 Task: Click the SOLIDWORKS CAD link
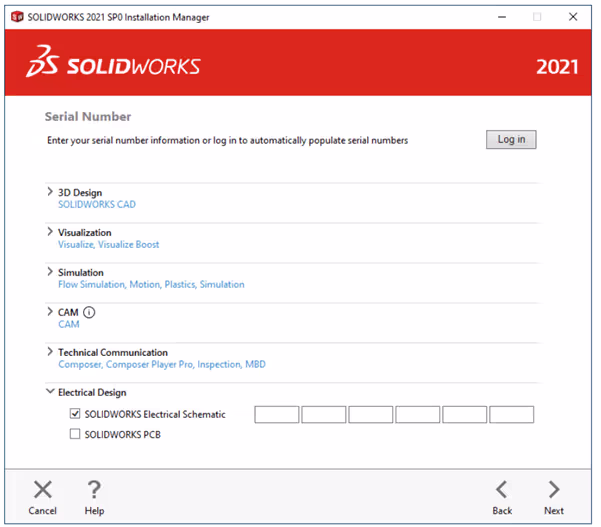[97, 204]
